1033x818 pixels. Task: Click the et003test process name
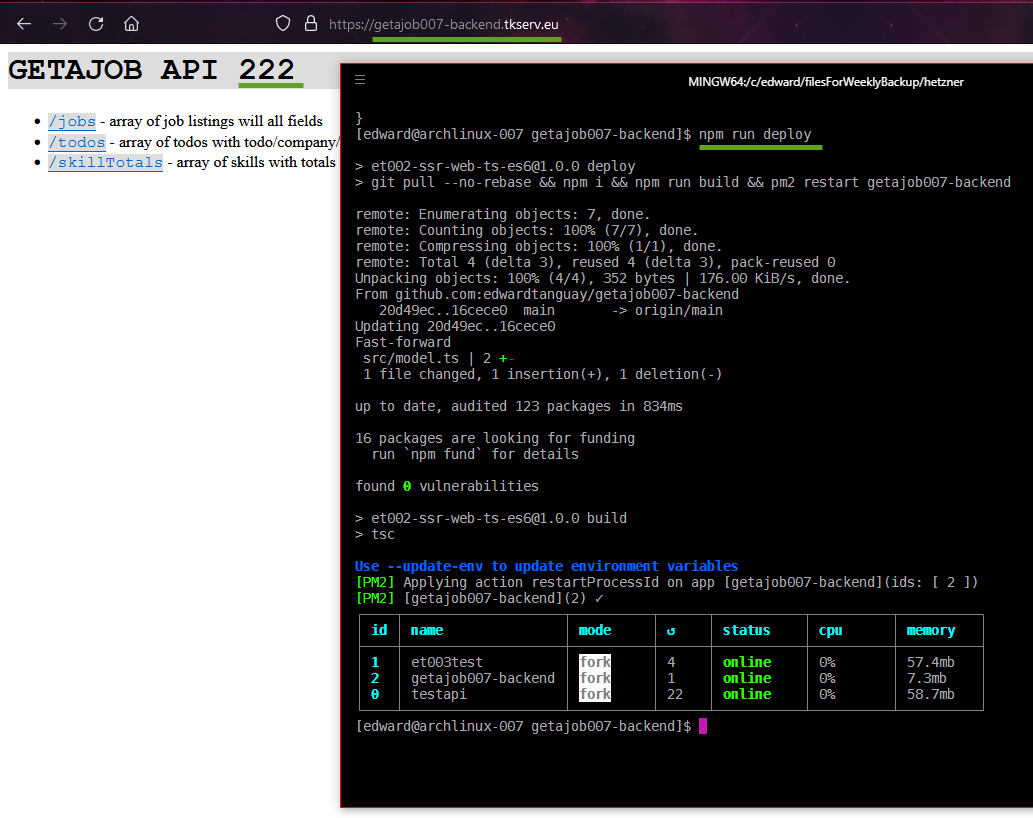pos(446,662)
